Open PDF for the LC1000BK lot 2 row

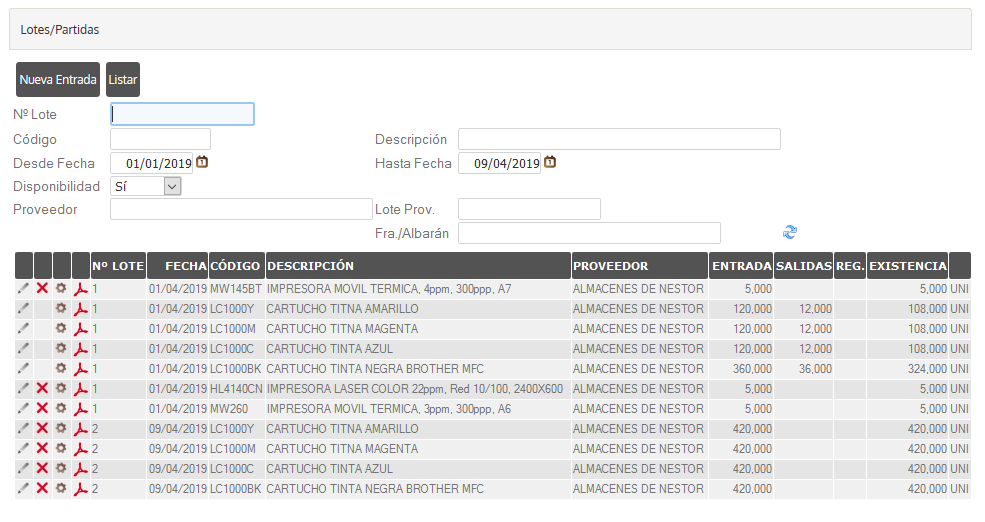81,489
